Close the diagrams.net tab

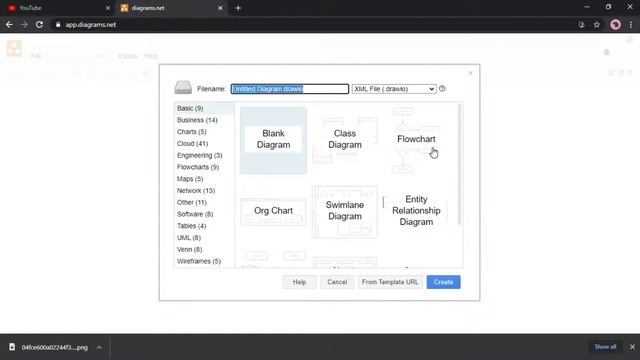click(220, 8)
